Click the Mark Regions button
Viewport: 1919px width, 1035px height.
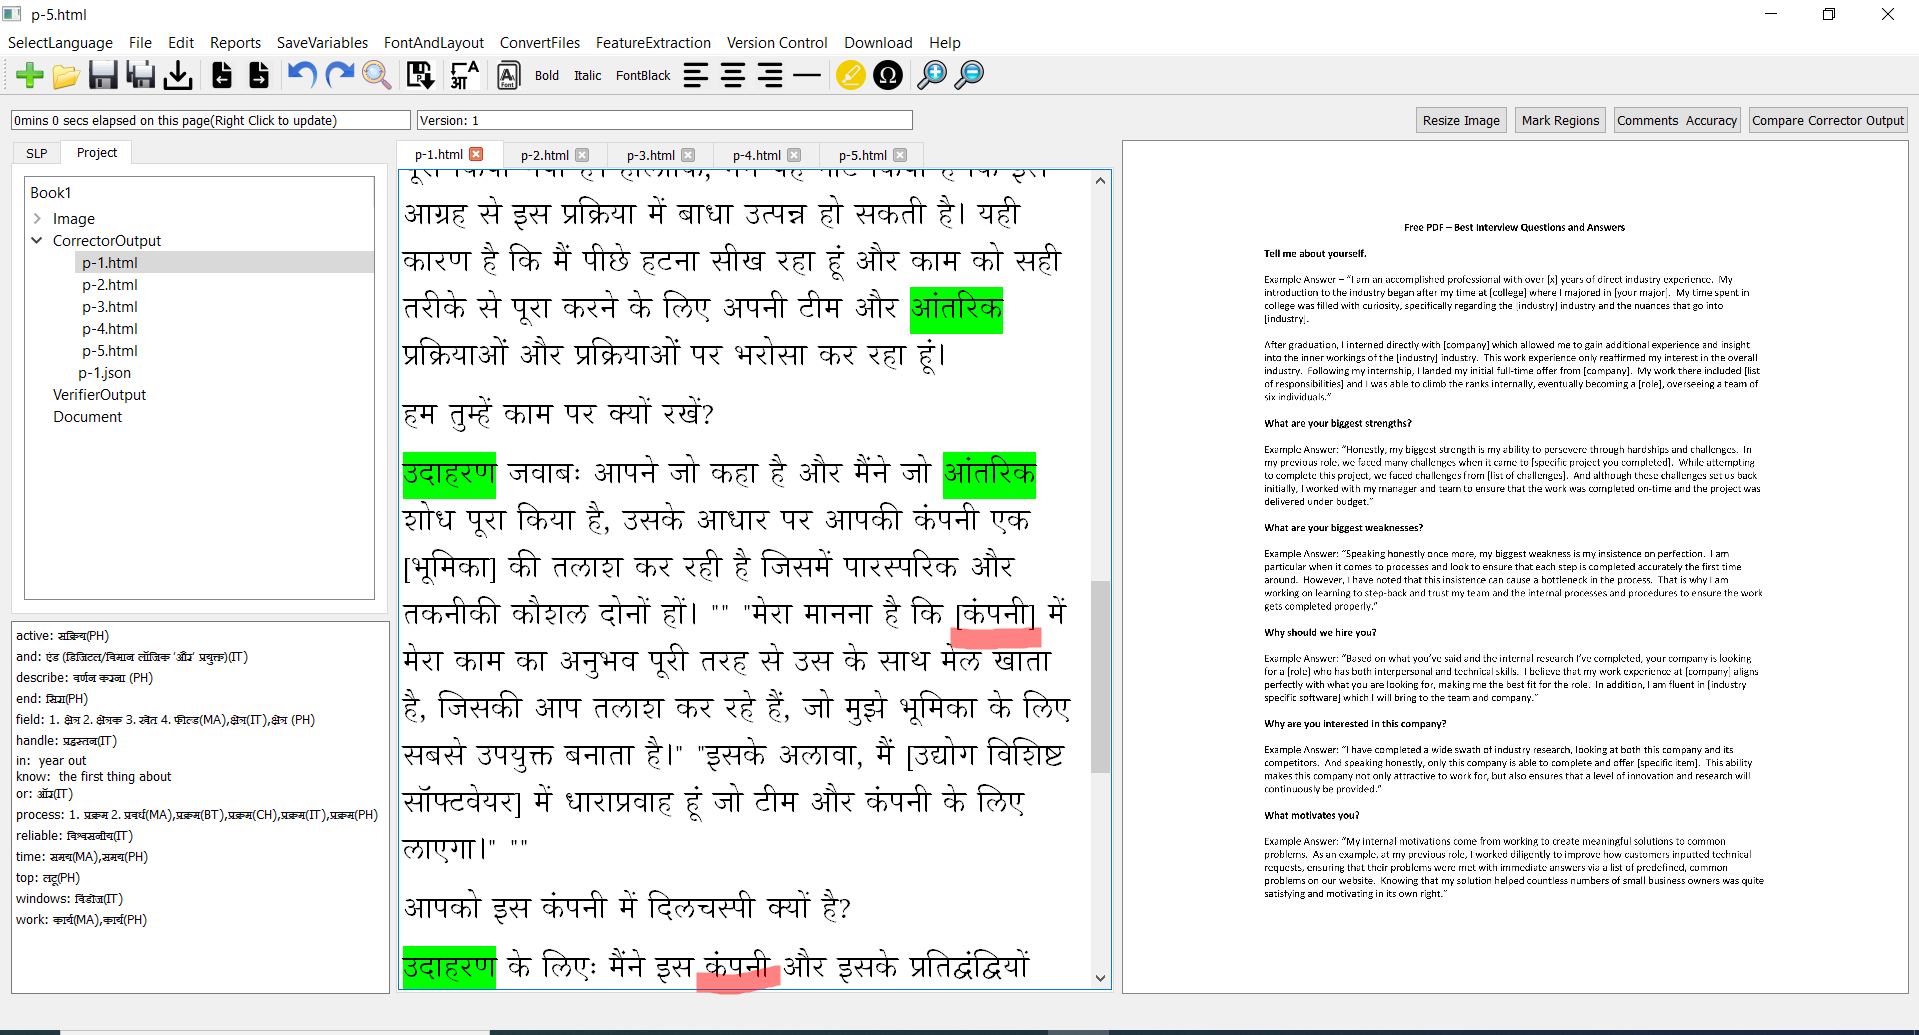point(1559,120)
